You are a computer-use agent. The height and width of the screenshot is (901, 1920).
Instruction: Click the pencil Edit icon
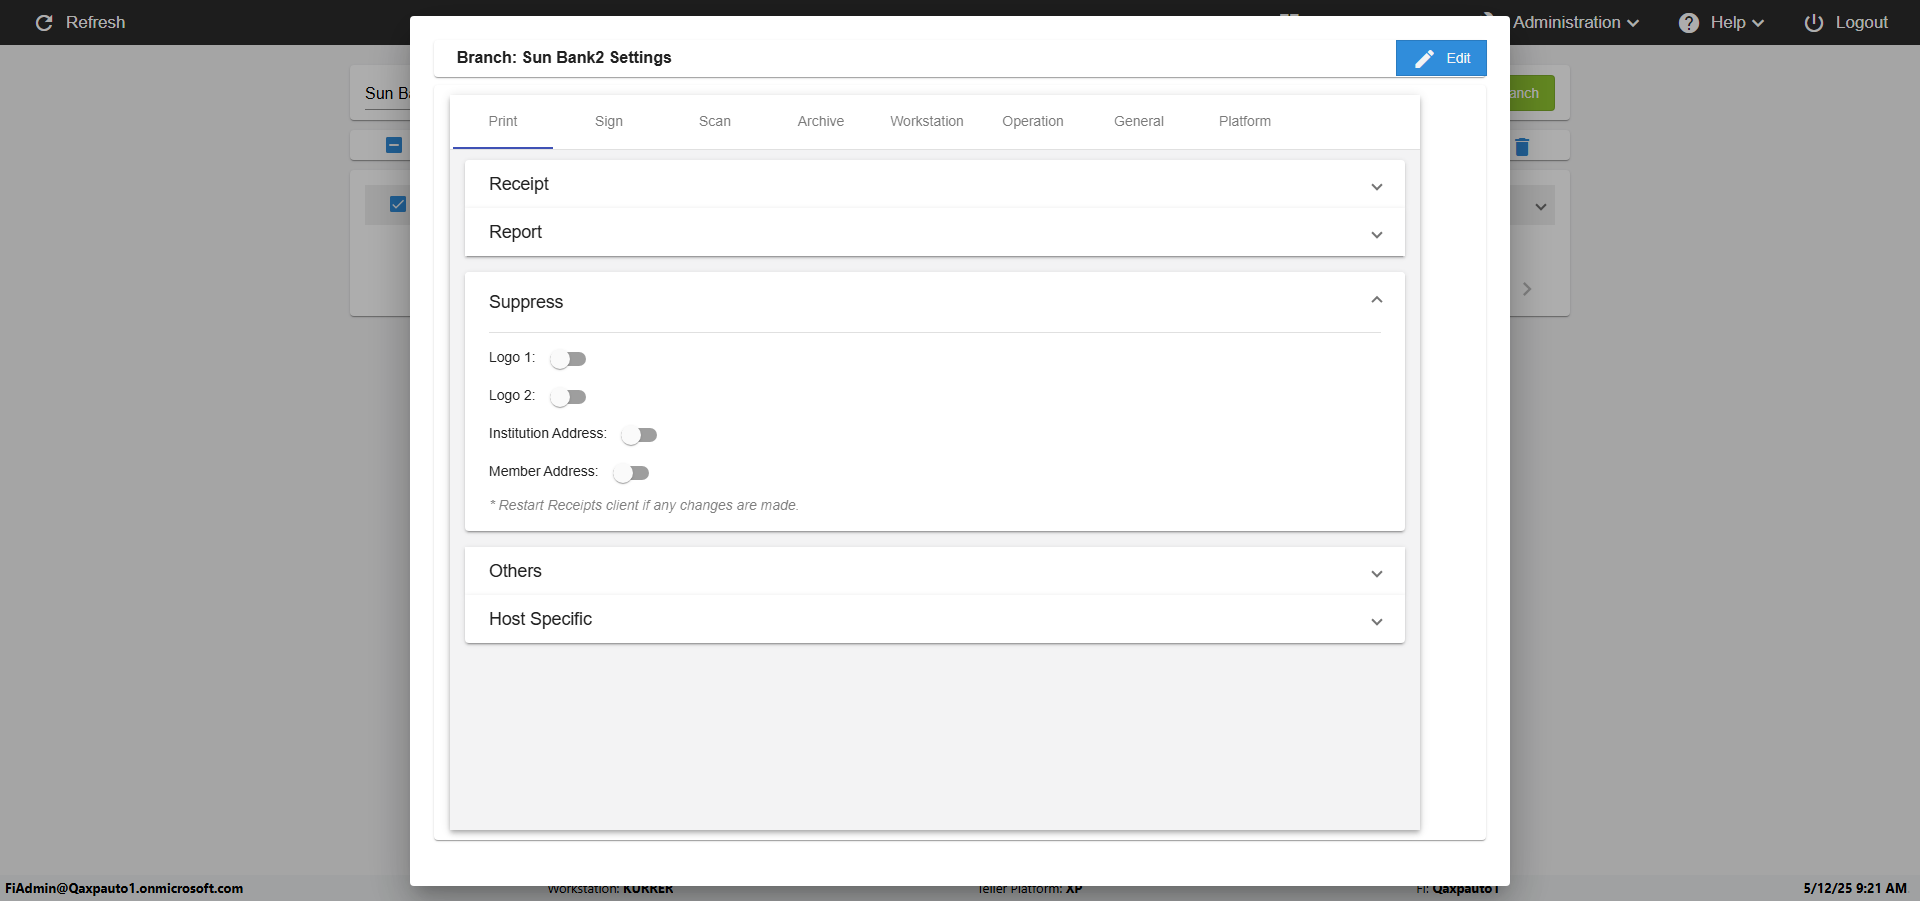coord(1424,59)
